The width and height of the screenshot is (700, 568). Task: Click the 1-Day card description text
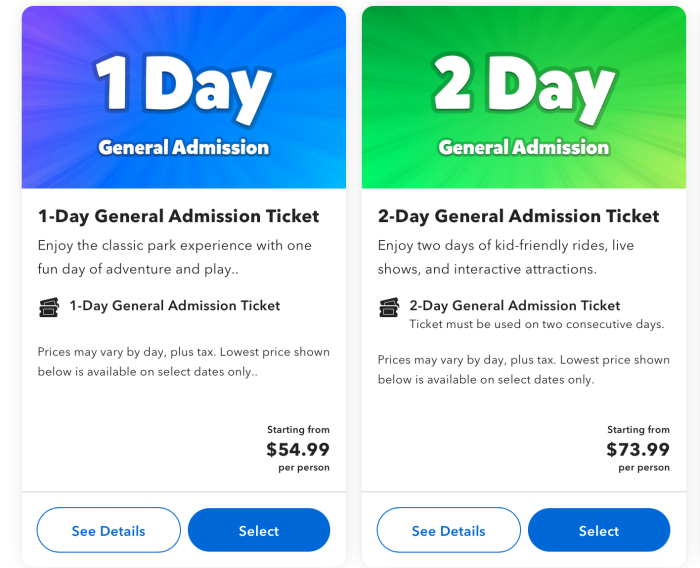(175, 257)
